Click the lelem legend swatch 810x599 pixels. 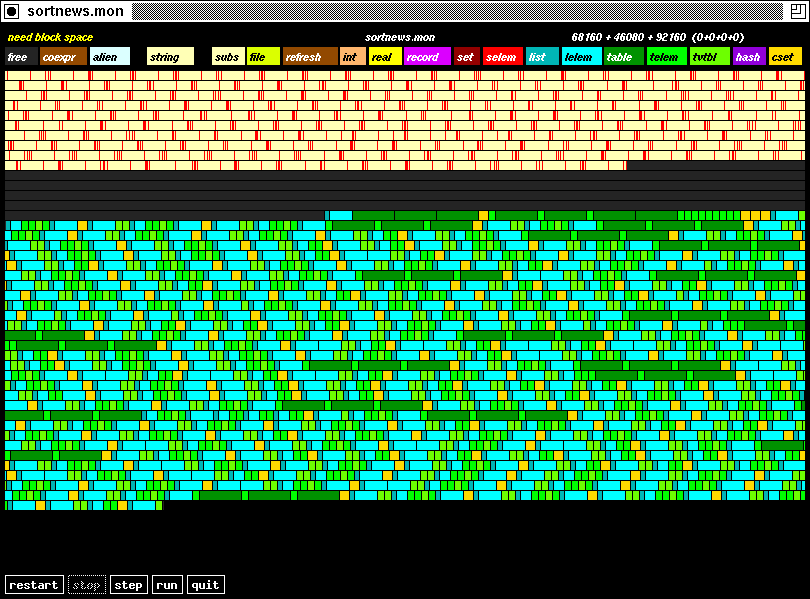582,57
